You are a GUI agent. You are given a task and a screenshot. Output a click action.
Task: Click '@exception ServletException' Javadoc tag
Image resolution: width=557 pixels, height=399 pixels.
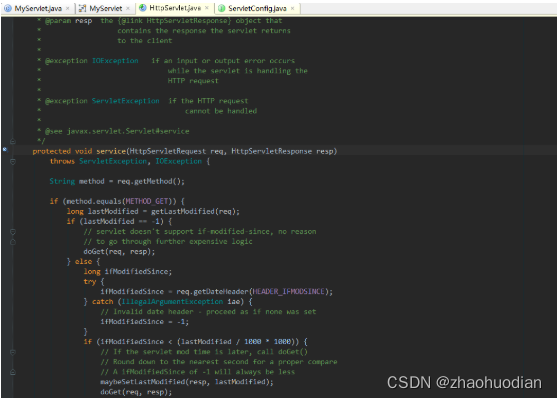coord(102,101)
